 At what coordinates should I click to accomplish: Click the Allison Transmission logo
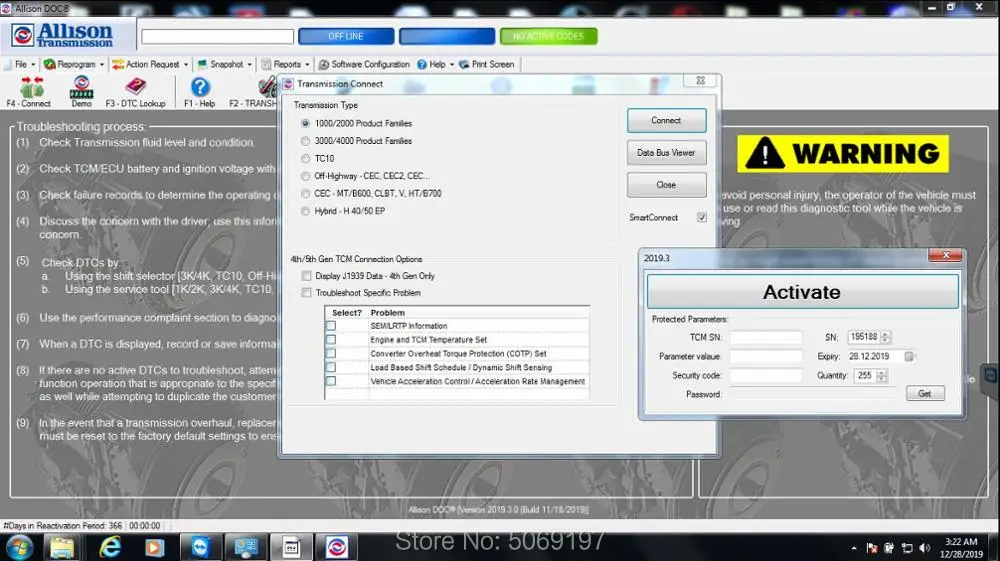62,35
